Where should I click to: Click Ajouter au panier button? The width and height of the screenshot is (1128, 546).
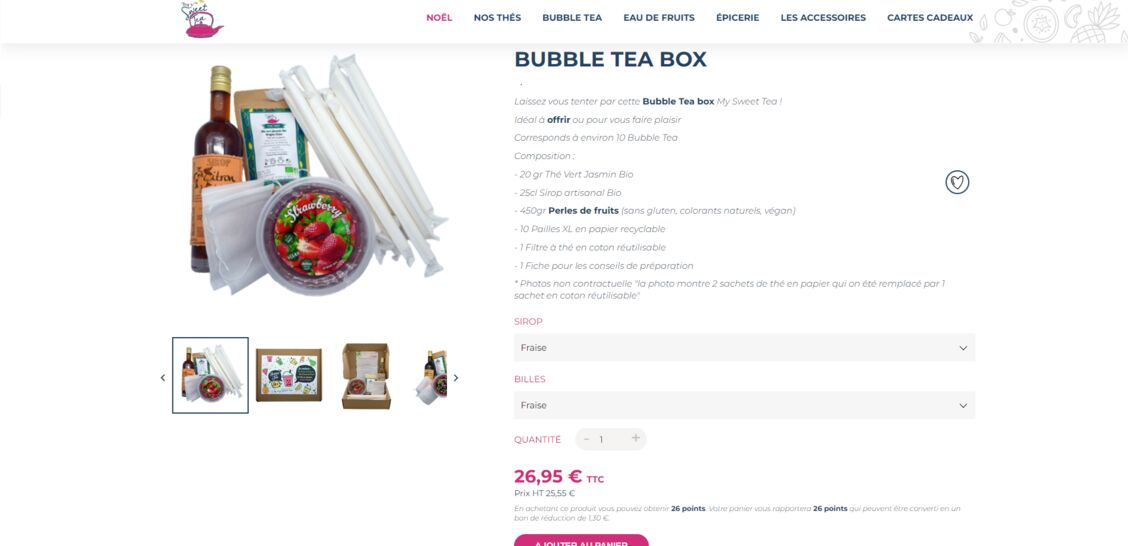[581, 540]
